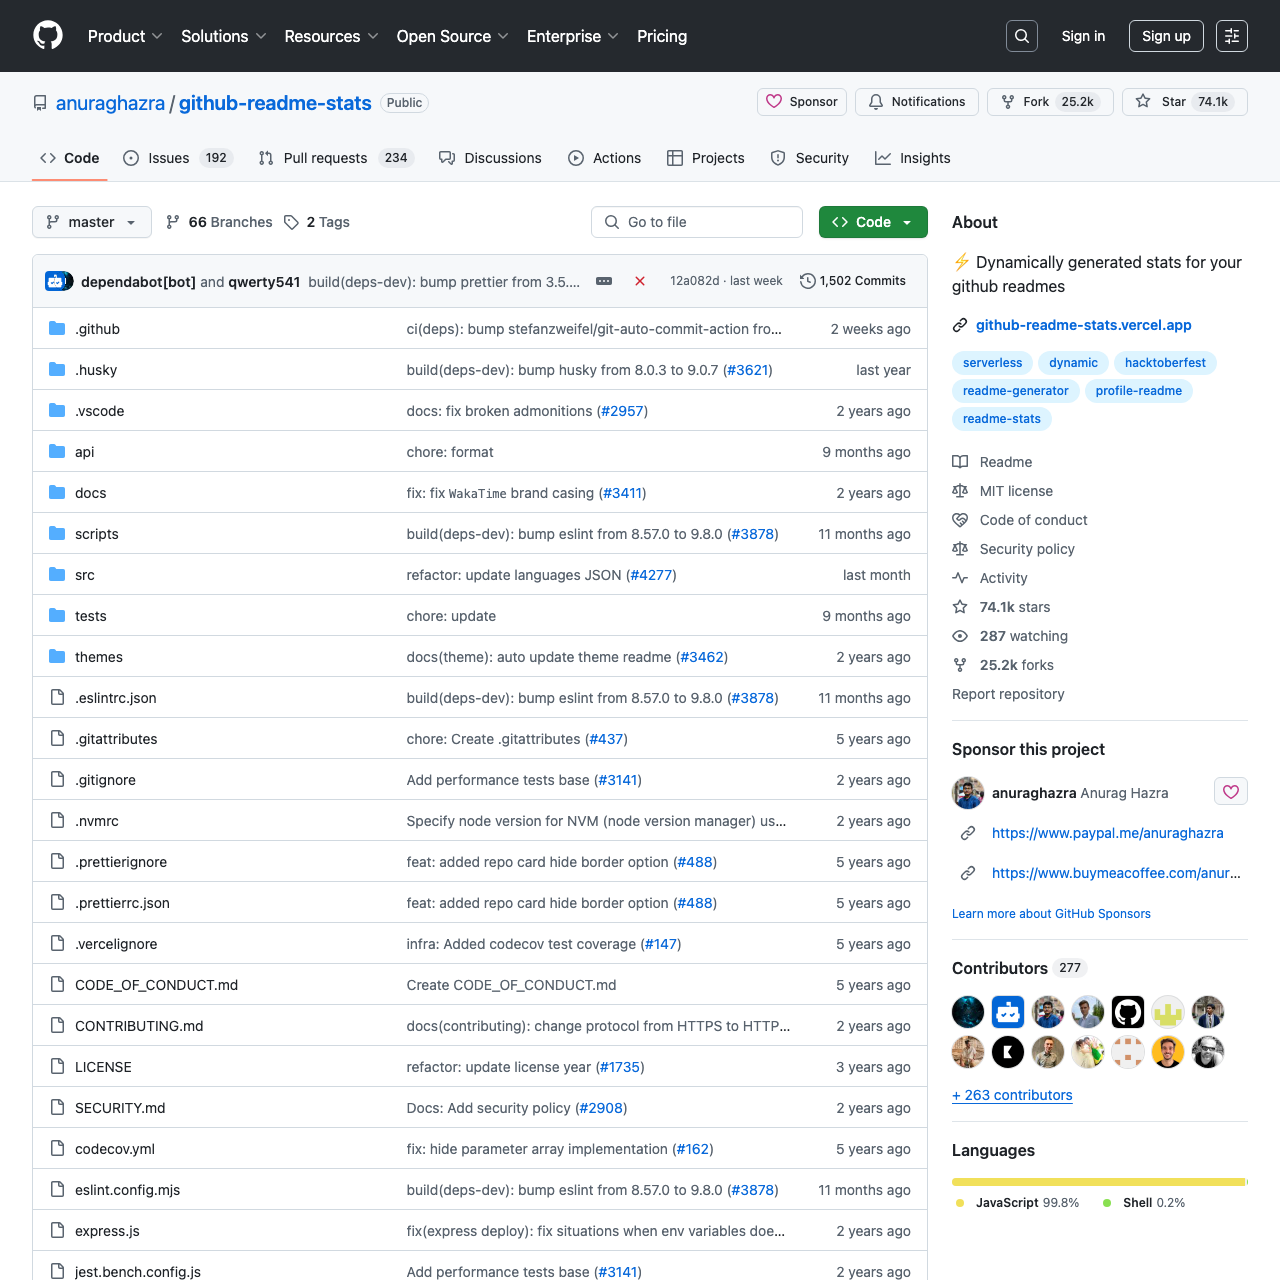View the 66 Branches link
This screenshot has width=1280, height=1280.
pos(219,222)
